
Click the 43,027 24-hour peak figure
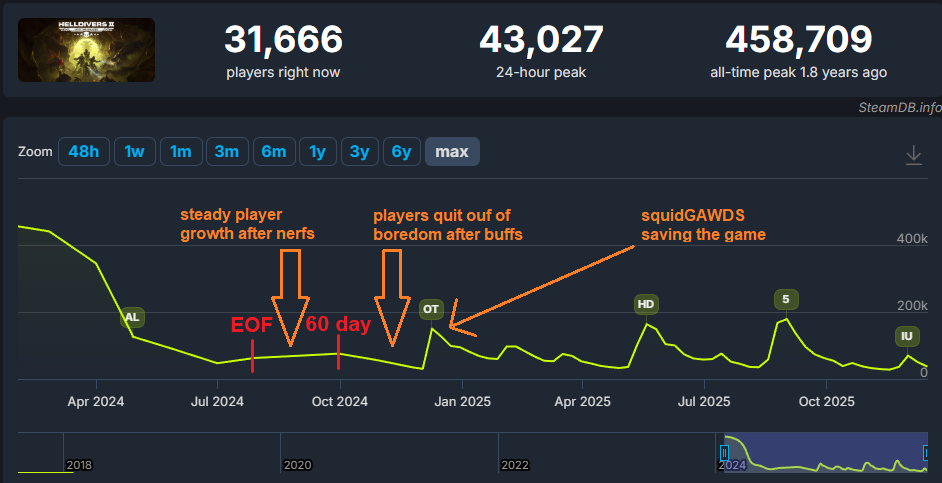[x=541, y=40]
